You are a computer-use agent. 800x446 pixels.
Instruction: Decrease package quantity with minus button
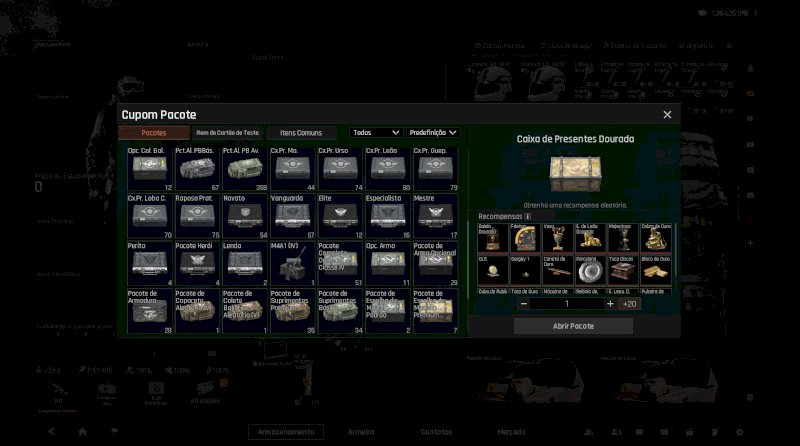tap(524, 303)
